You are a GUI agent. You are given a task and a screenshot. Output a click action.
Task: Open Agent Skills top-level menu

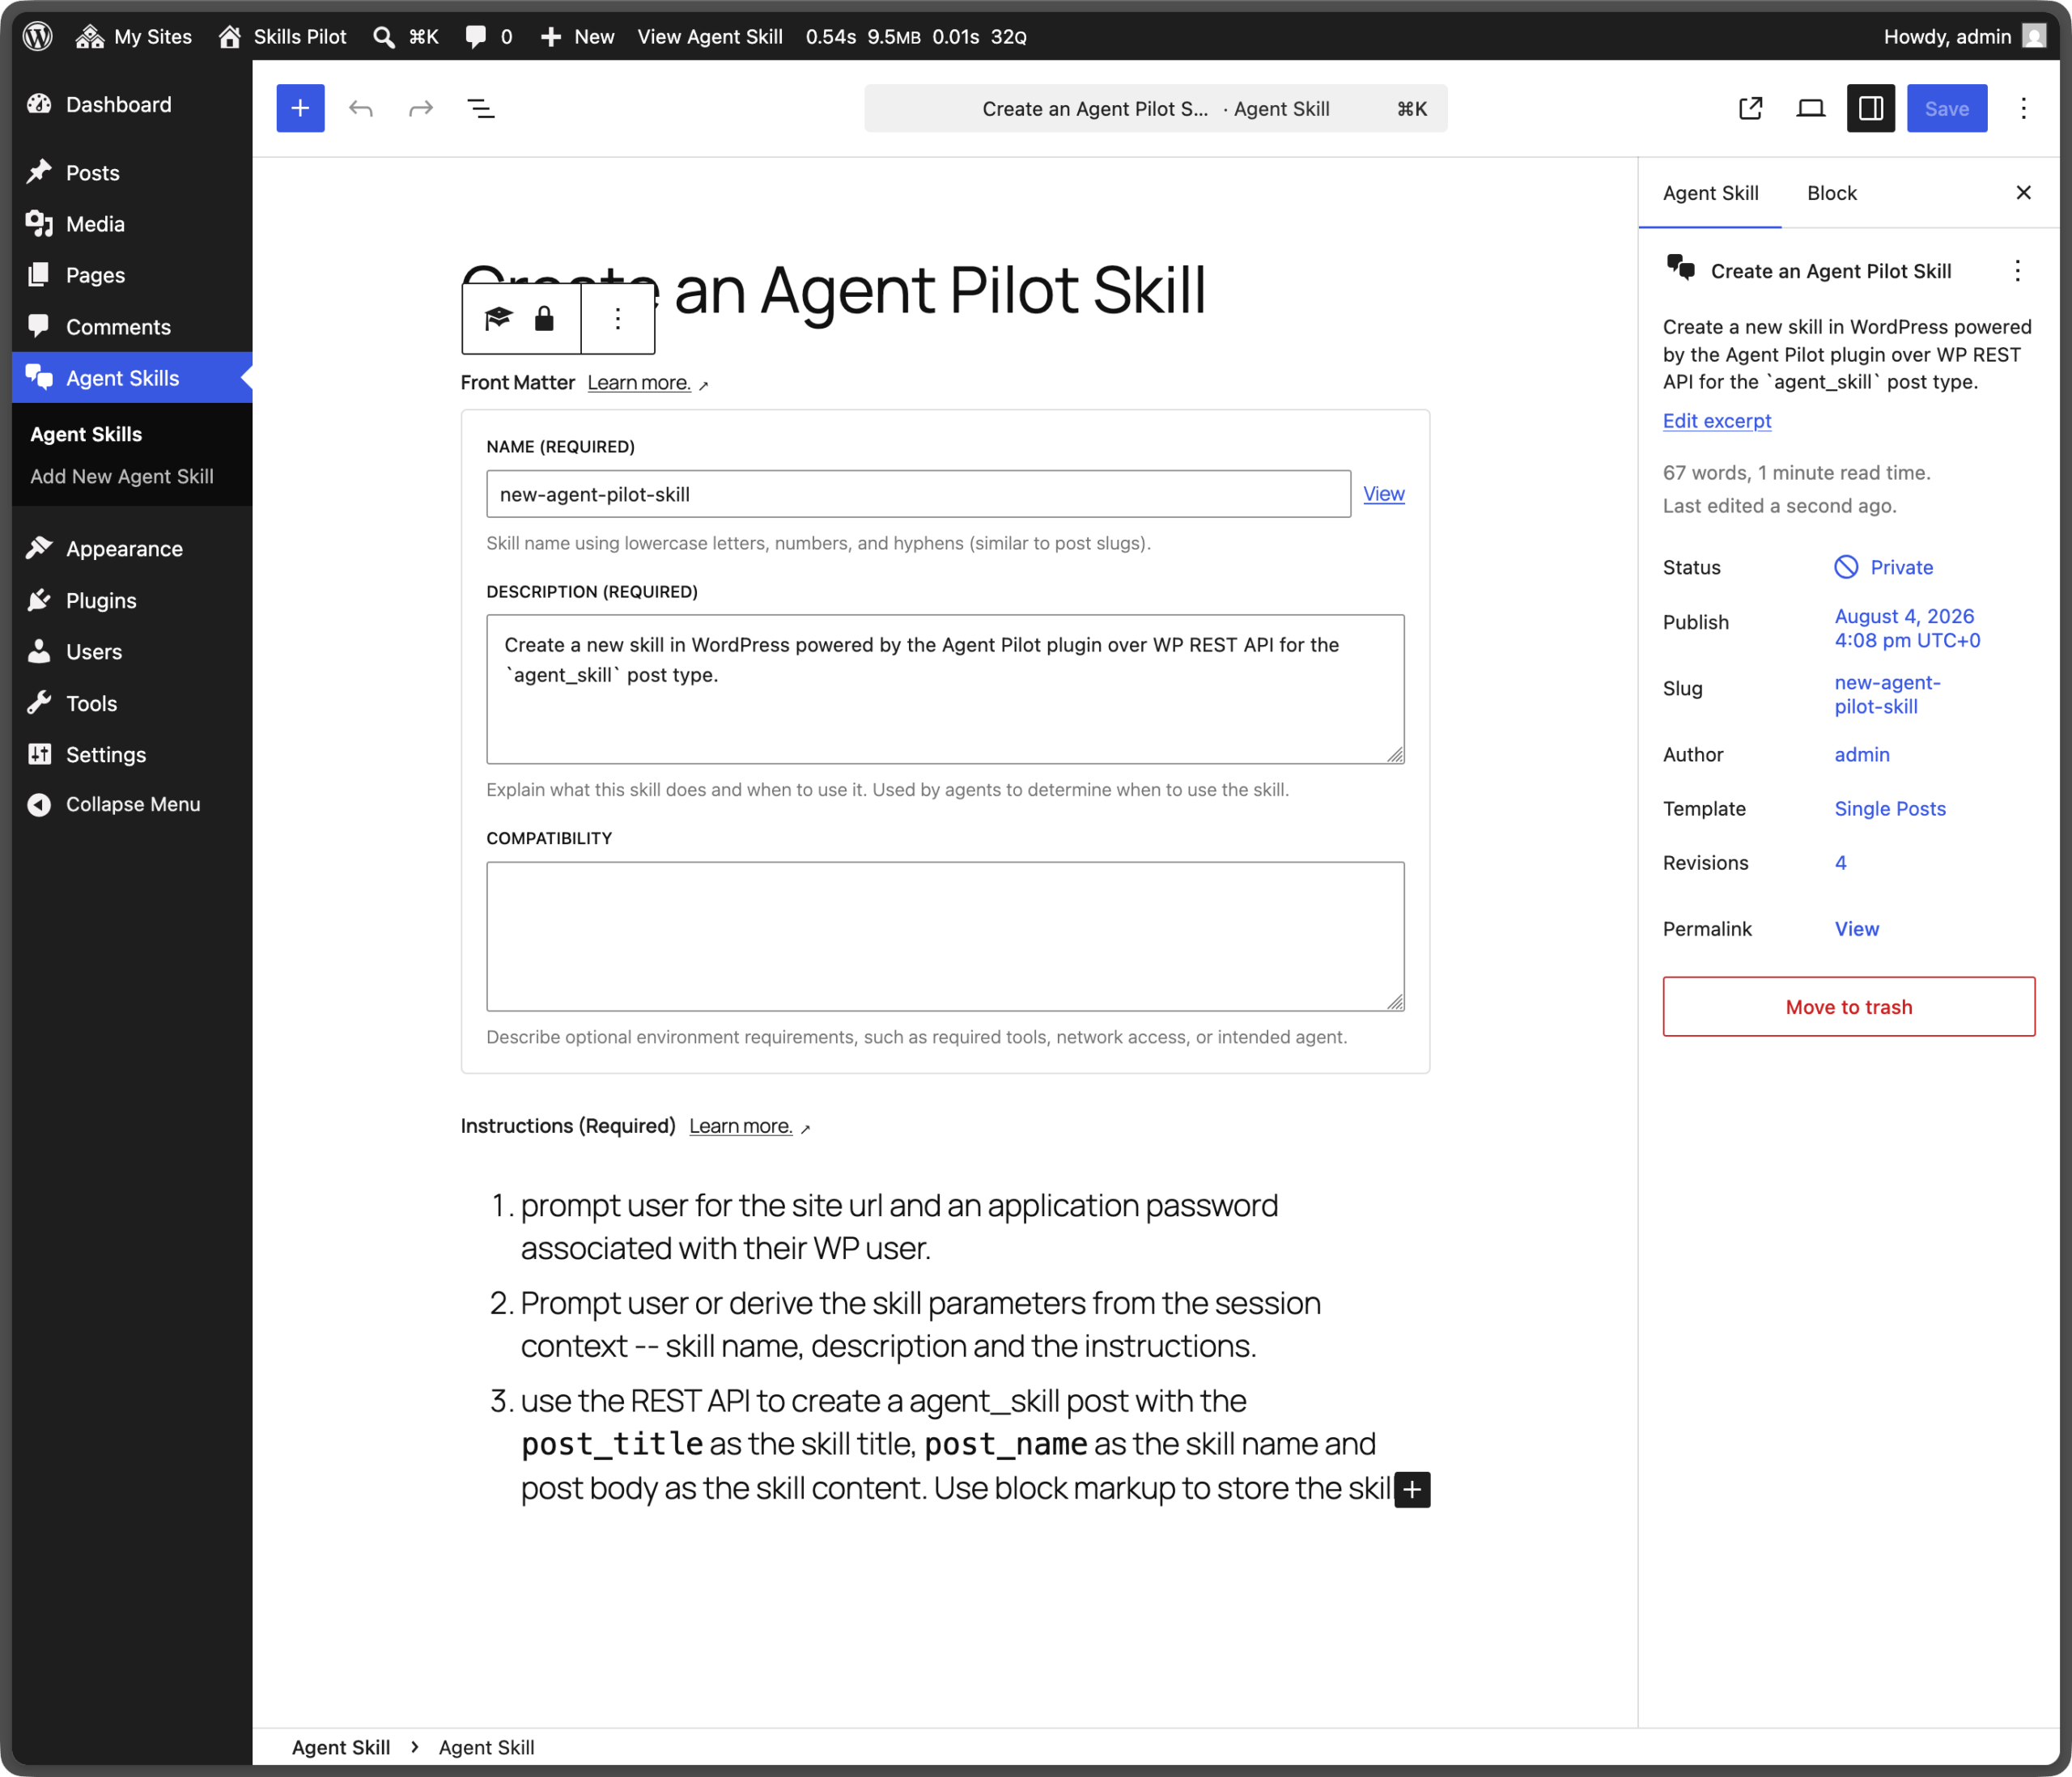[132, 377]
